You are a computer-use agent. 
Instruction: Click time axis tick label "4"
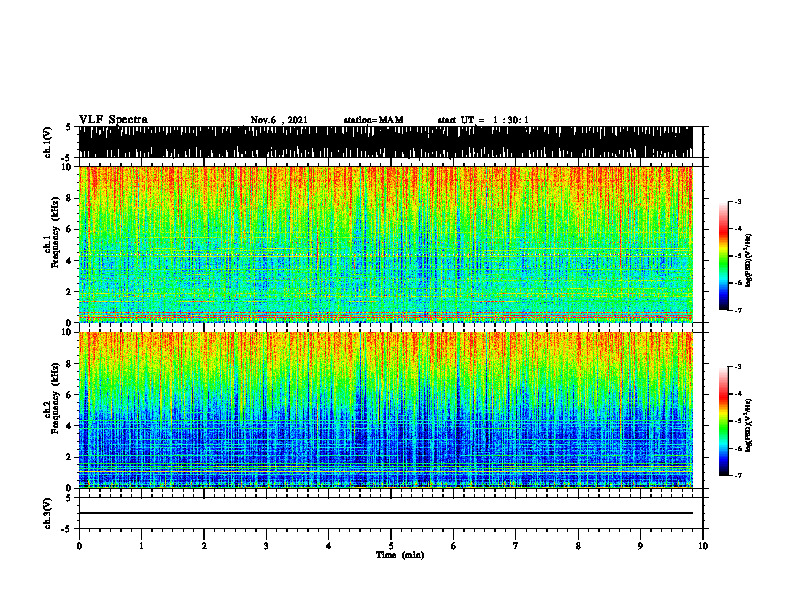329,546
